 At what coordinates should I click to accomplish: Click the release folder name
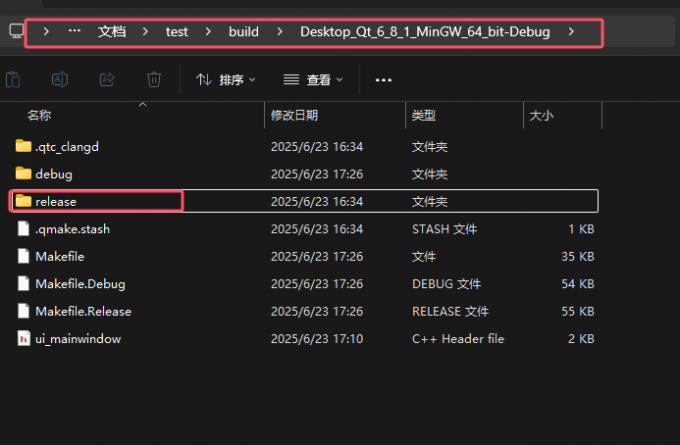(x=56, y=202)
